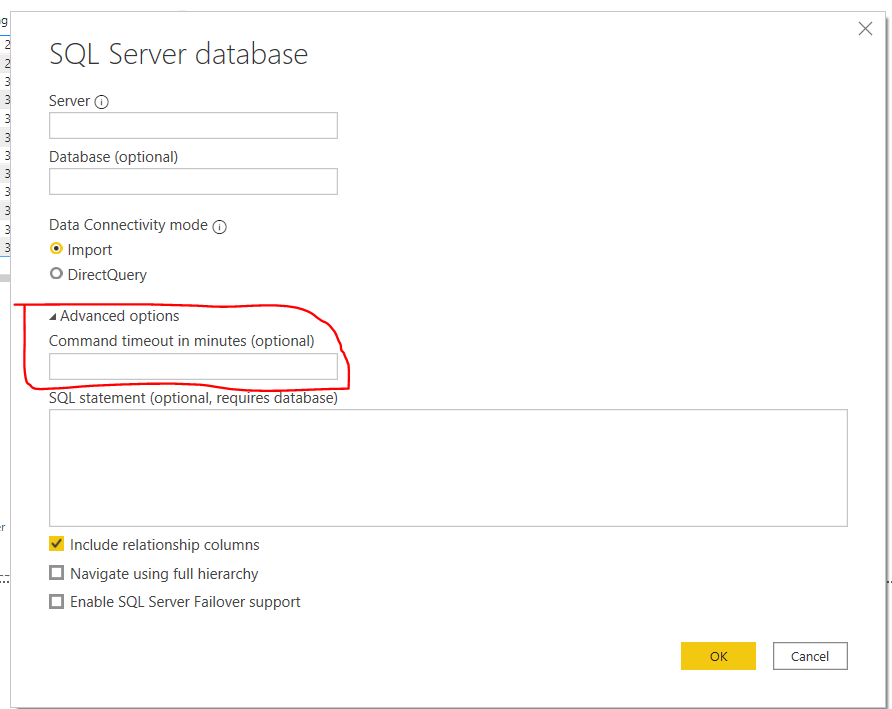Disable Include relationship columns
Image resolution: width=892 pixels, height=709 pixels.
(x=56, y=544)
